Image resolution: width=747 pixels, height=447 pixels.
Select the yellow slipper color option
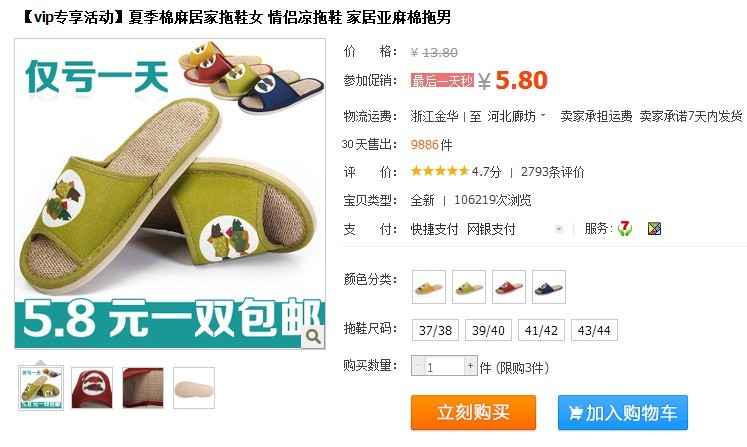(x=429, y=287)
